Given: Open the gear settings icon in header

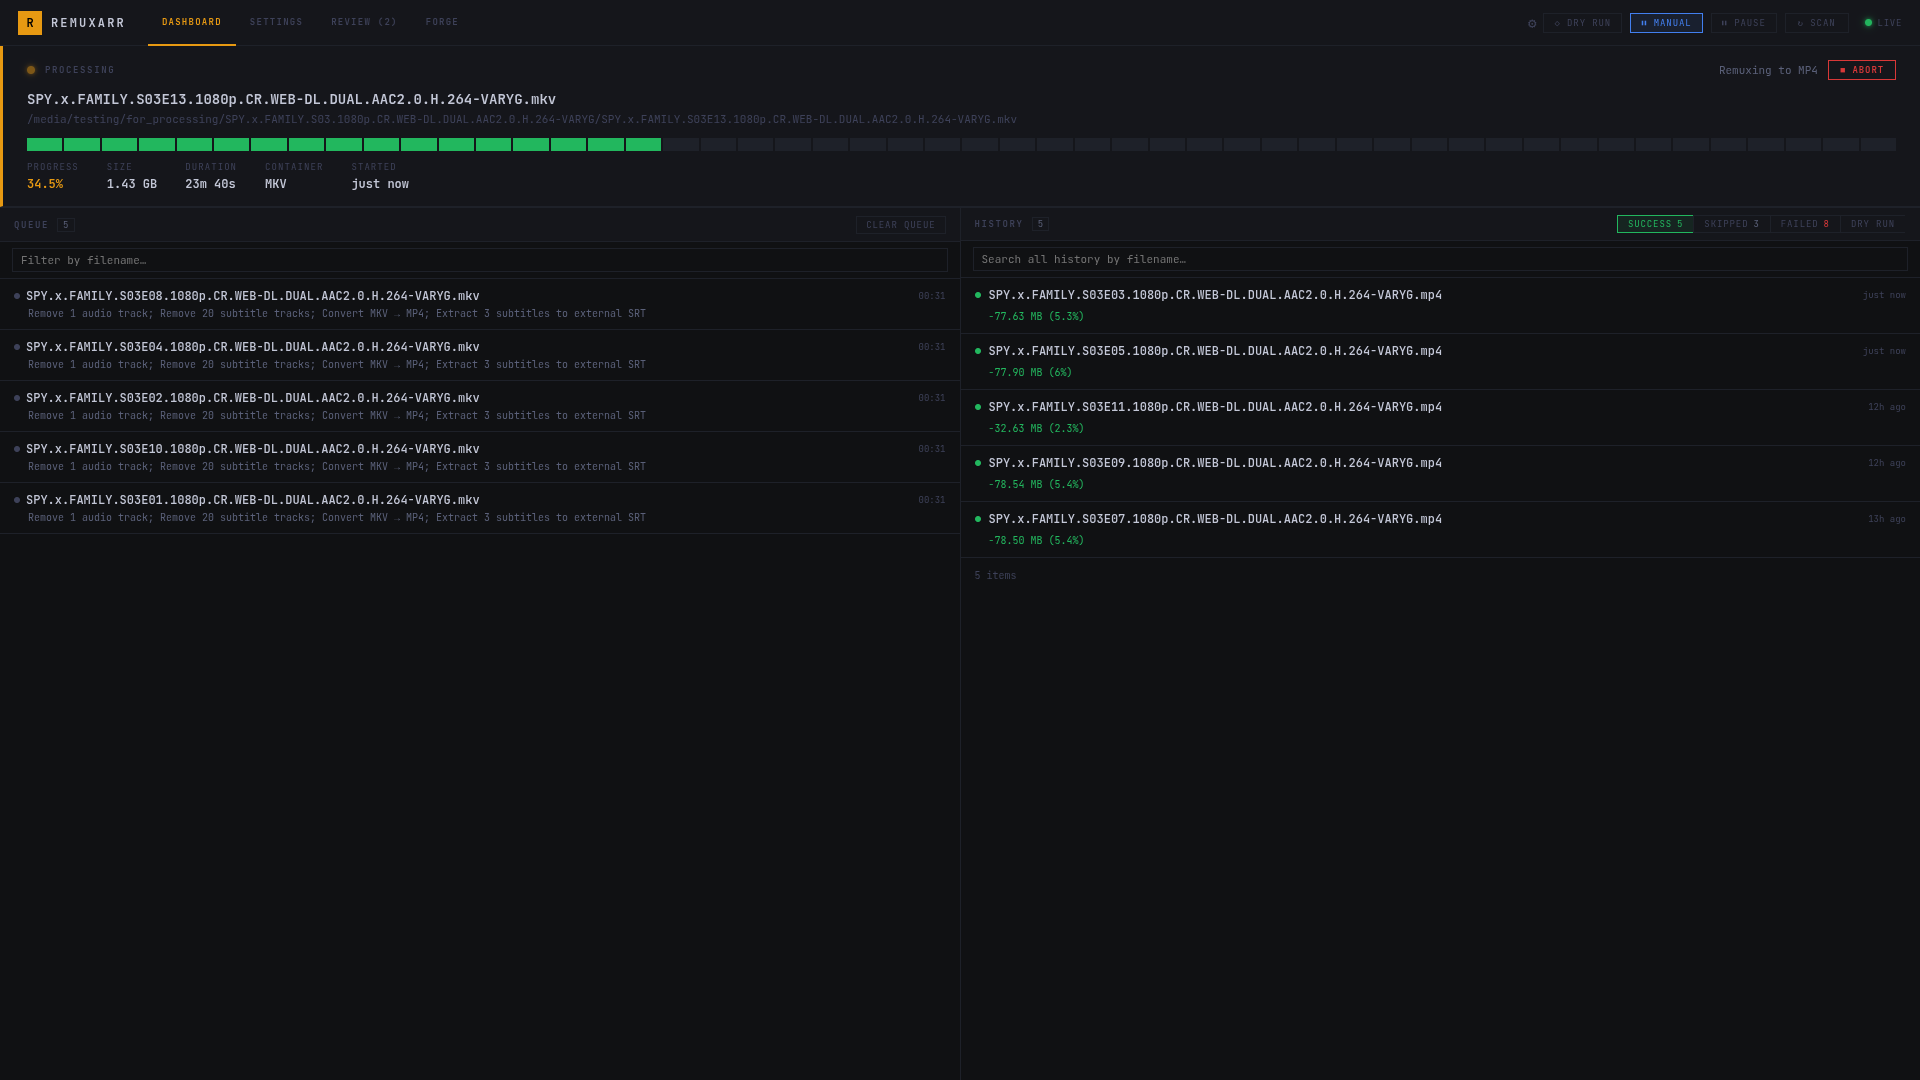Looking at the screenshot, I should pos(1532,23).
